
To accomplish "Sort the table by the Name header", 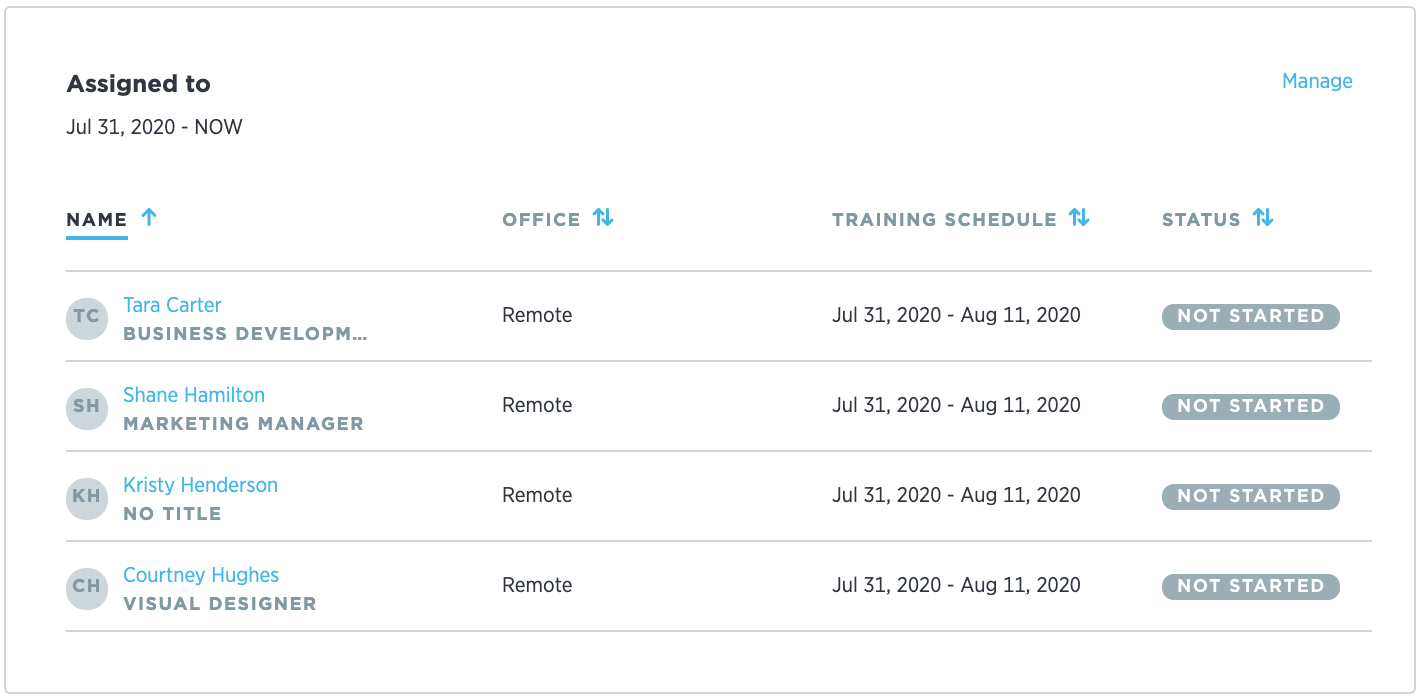I will tap(97, 220).
